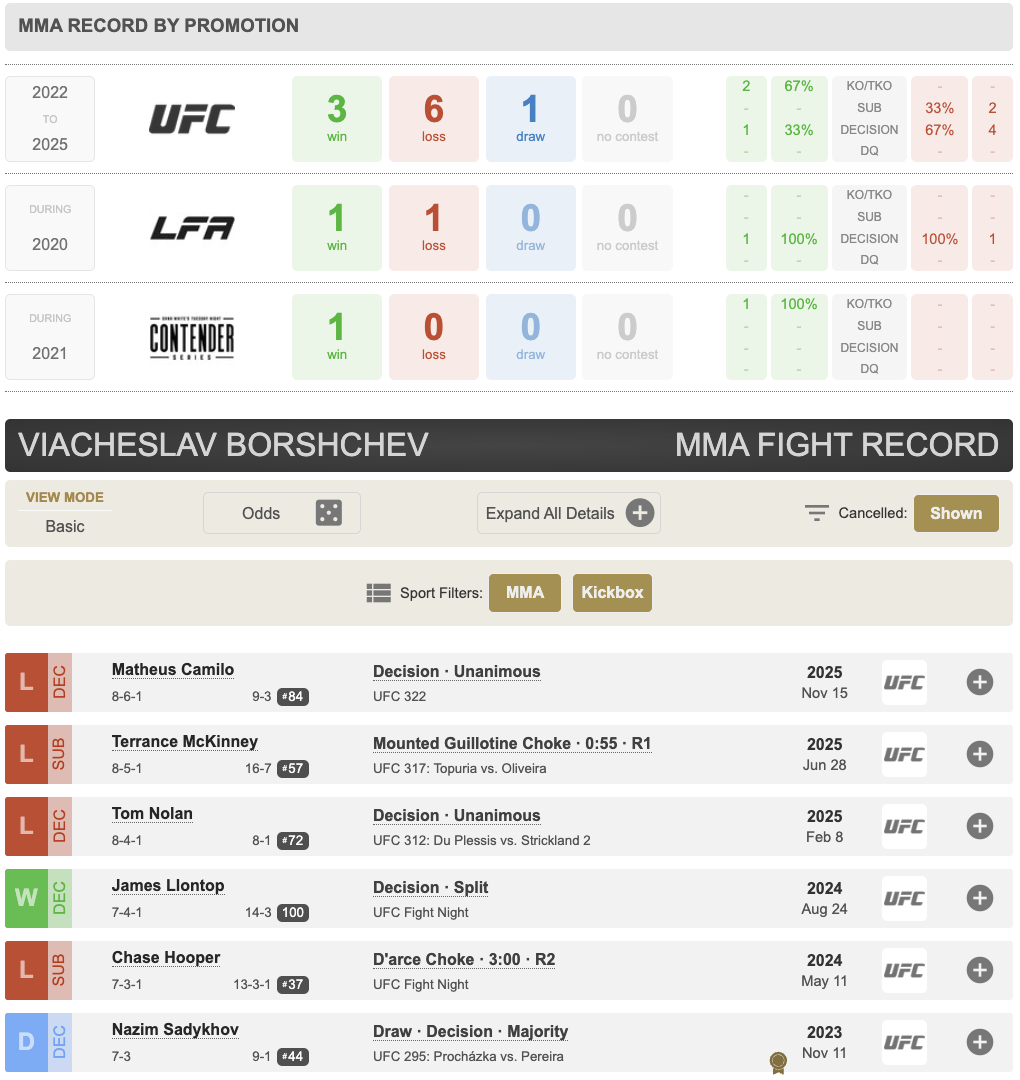This screenshot has height=1080, width=1020.
Task: Click the dice icon beside Odds
Action: [x=328, y=513]
